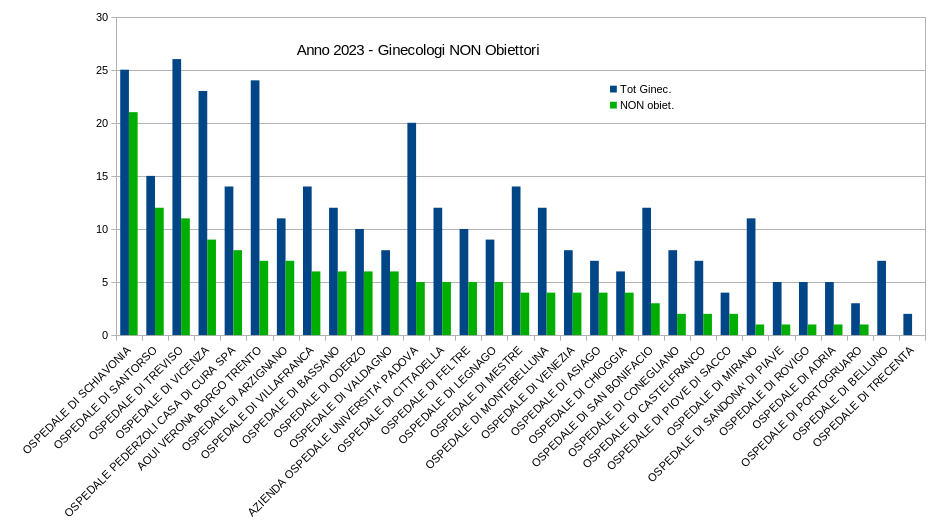The image size is (942, 531).
Task: Click the blue bar for Ospedale di San Bonifacio
Action: point(646,272)
